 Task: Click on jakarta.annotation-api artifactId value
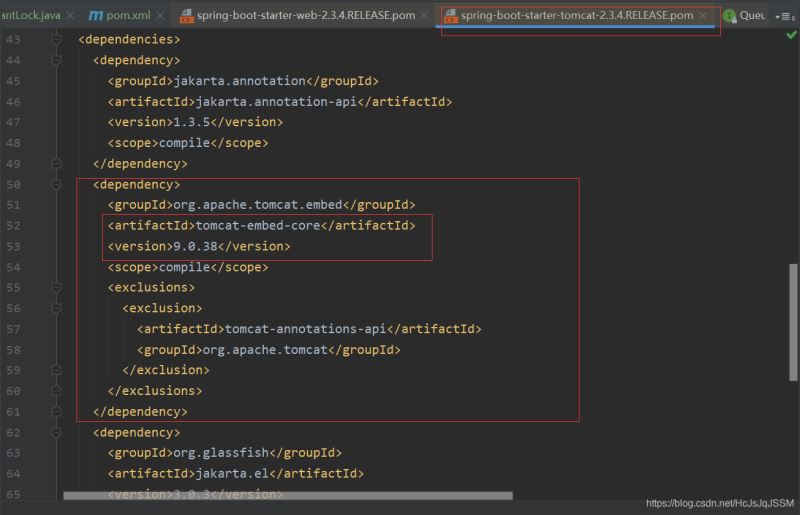click(x=277, y=102)
